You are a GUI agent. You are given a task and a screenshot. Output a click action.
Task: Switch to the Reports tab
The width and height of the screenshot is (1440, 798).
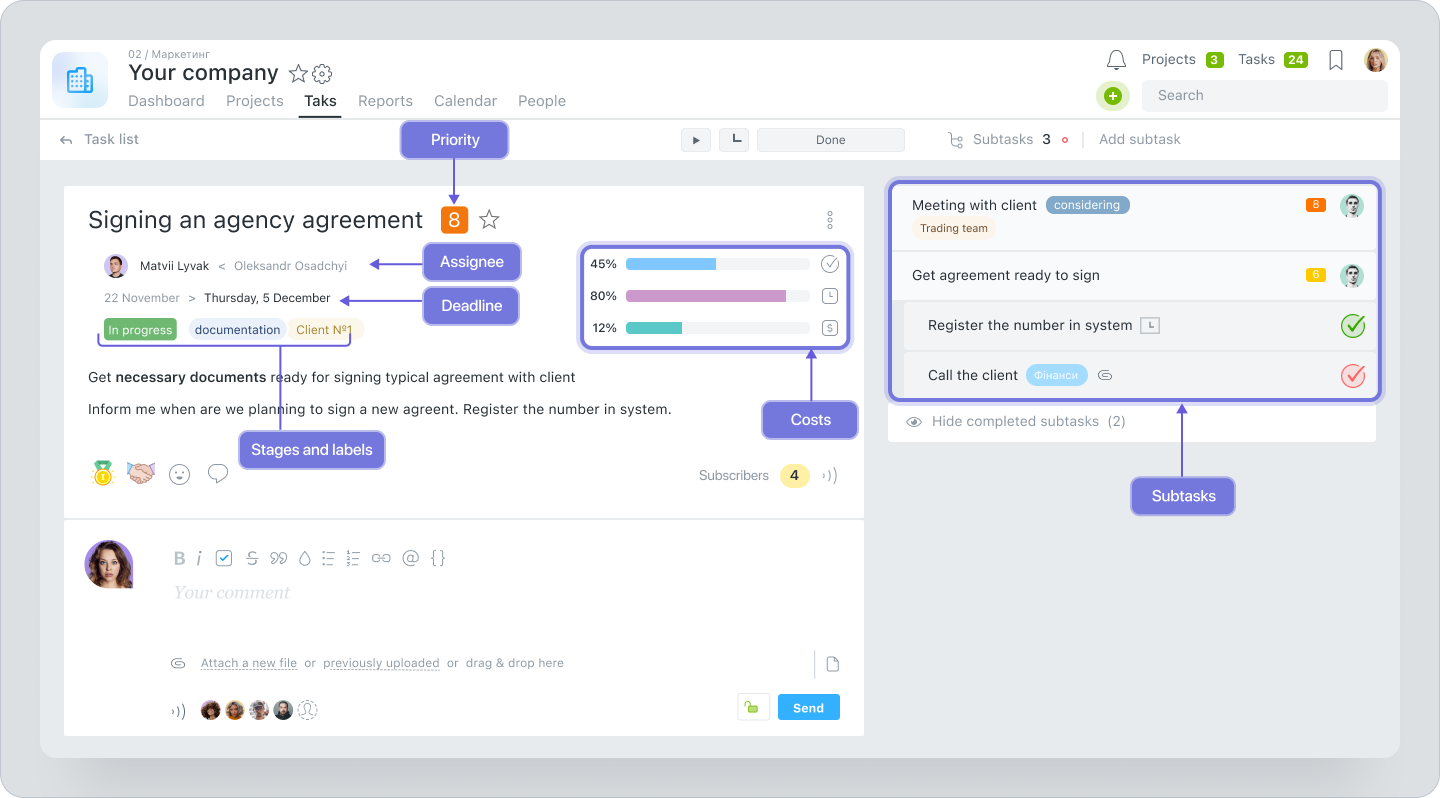click(385, 101)
